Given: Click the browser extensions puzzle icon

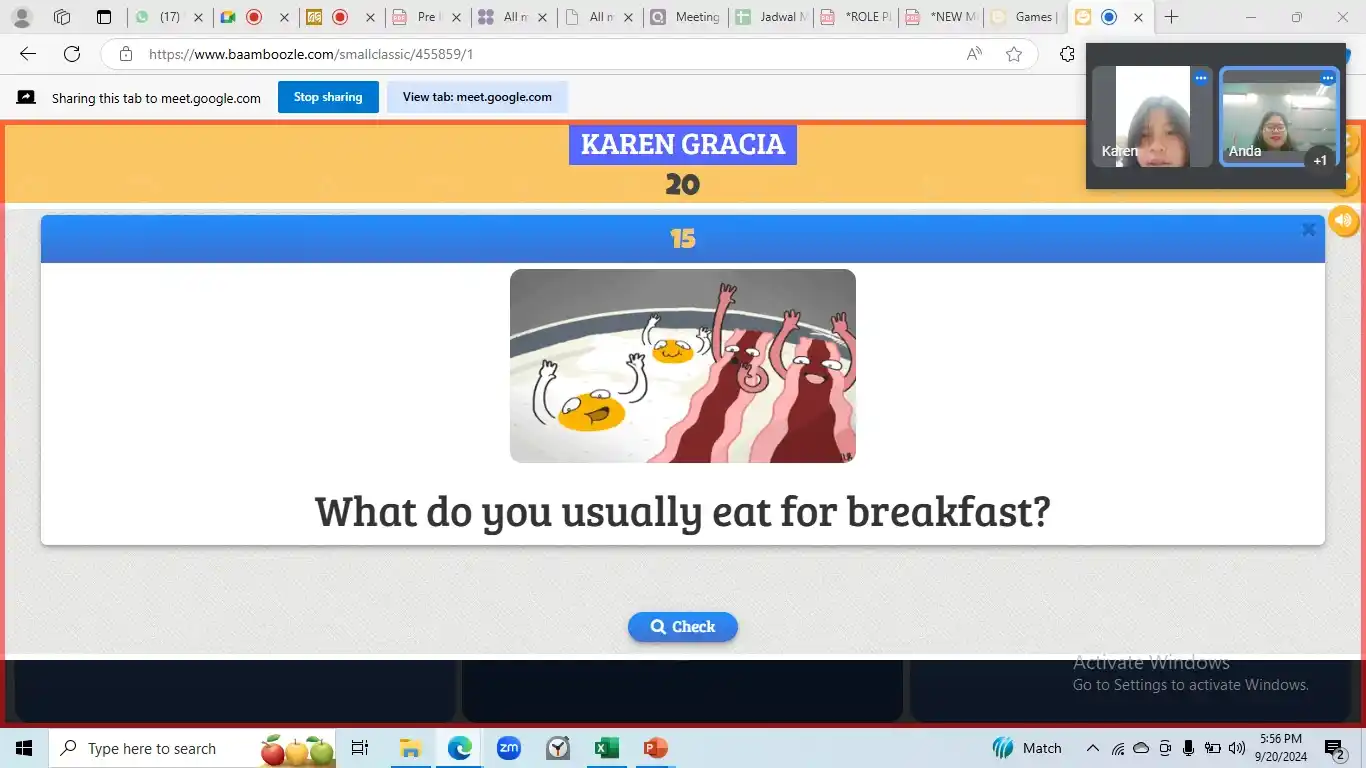Looking at the screenshot, I should (1068, 55).
